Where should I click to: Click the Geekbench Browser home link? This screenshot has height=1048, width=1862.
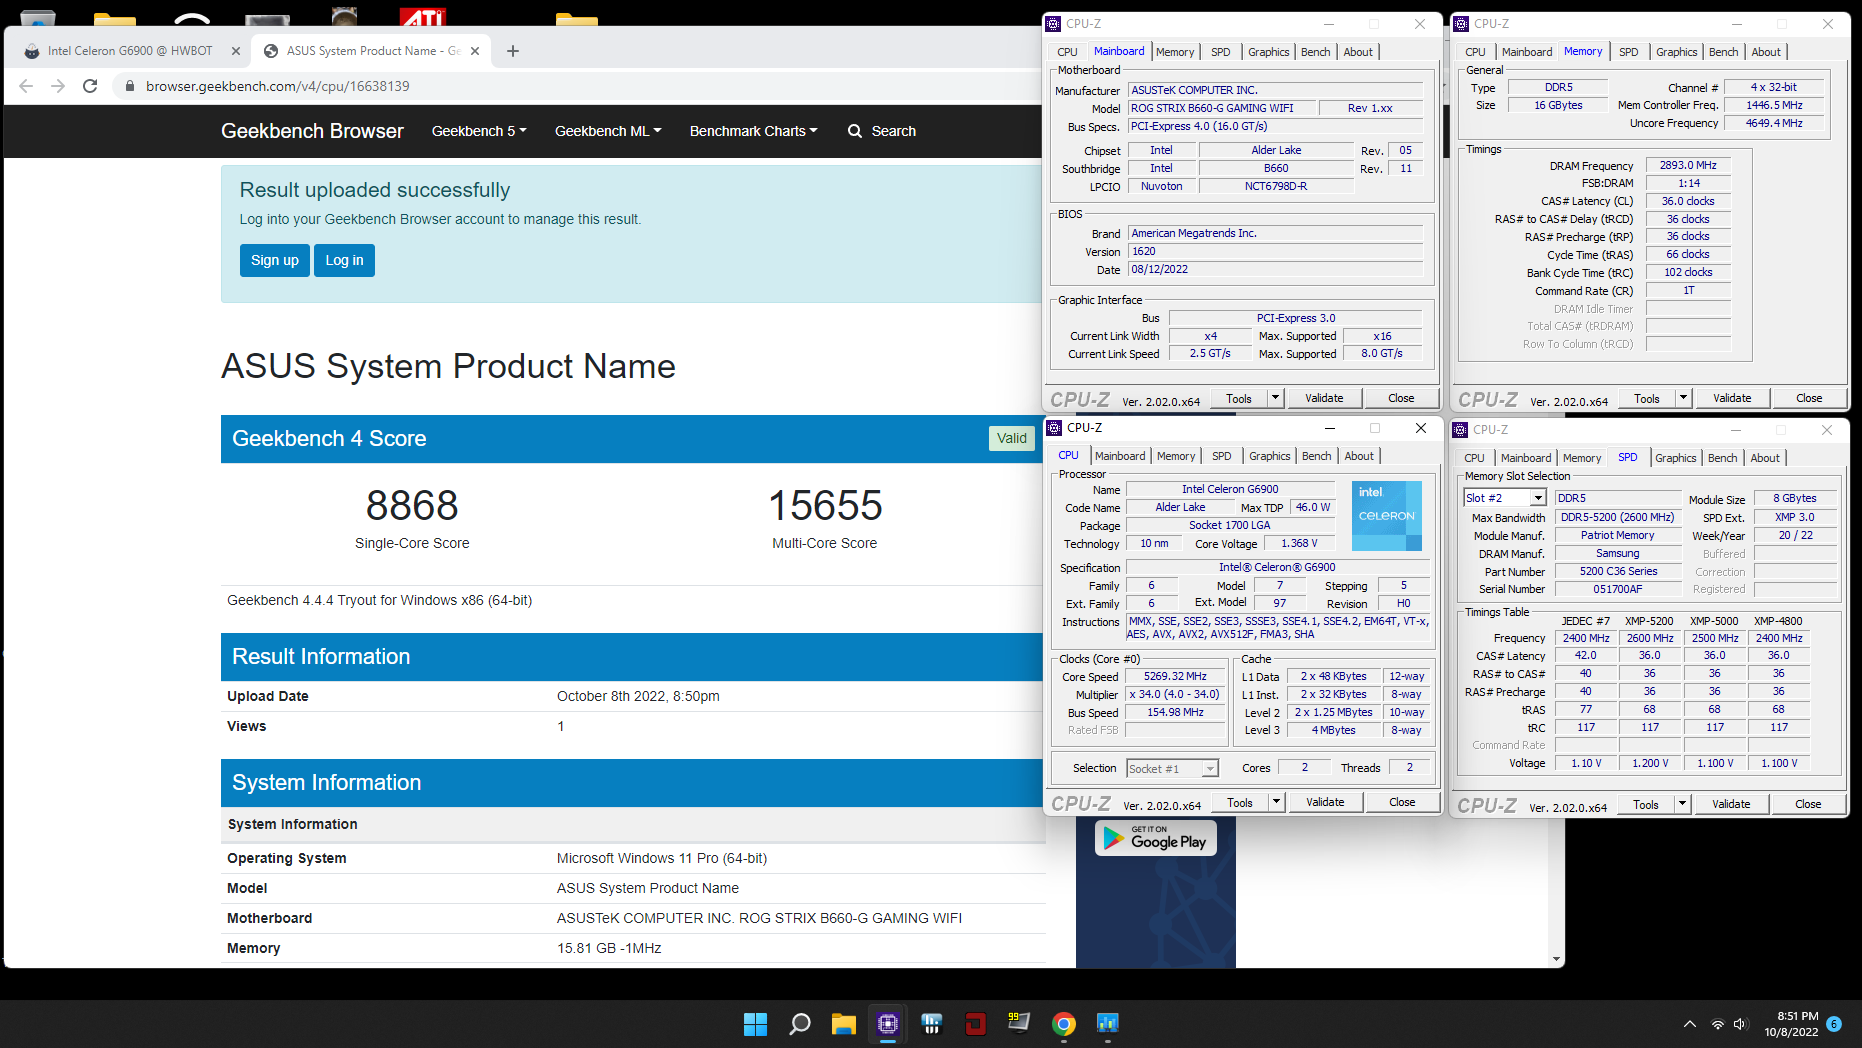(312, 131)
